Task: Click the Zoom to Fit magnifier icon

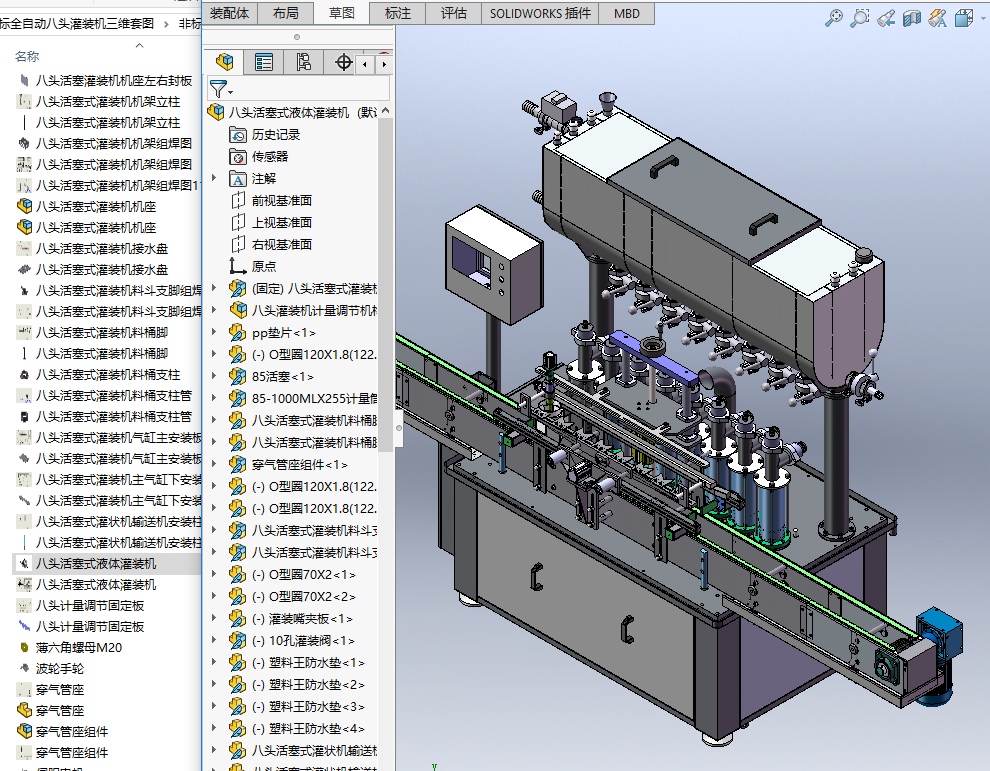Action: click(833, 17)
